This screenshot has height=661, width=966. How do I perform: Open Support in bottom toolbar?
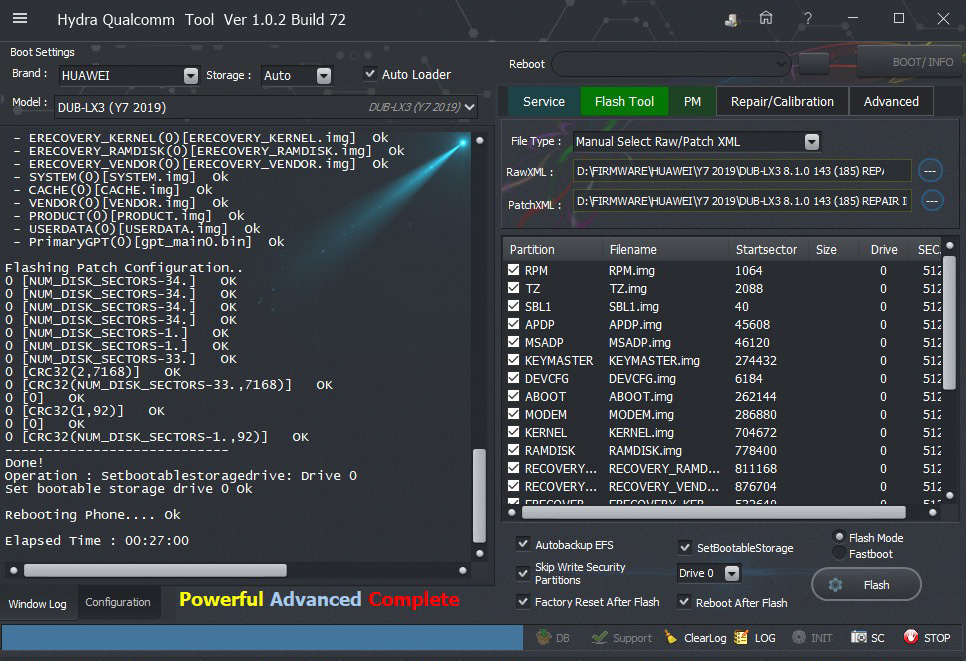[622, 638]
